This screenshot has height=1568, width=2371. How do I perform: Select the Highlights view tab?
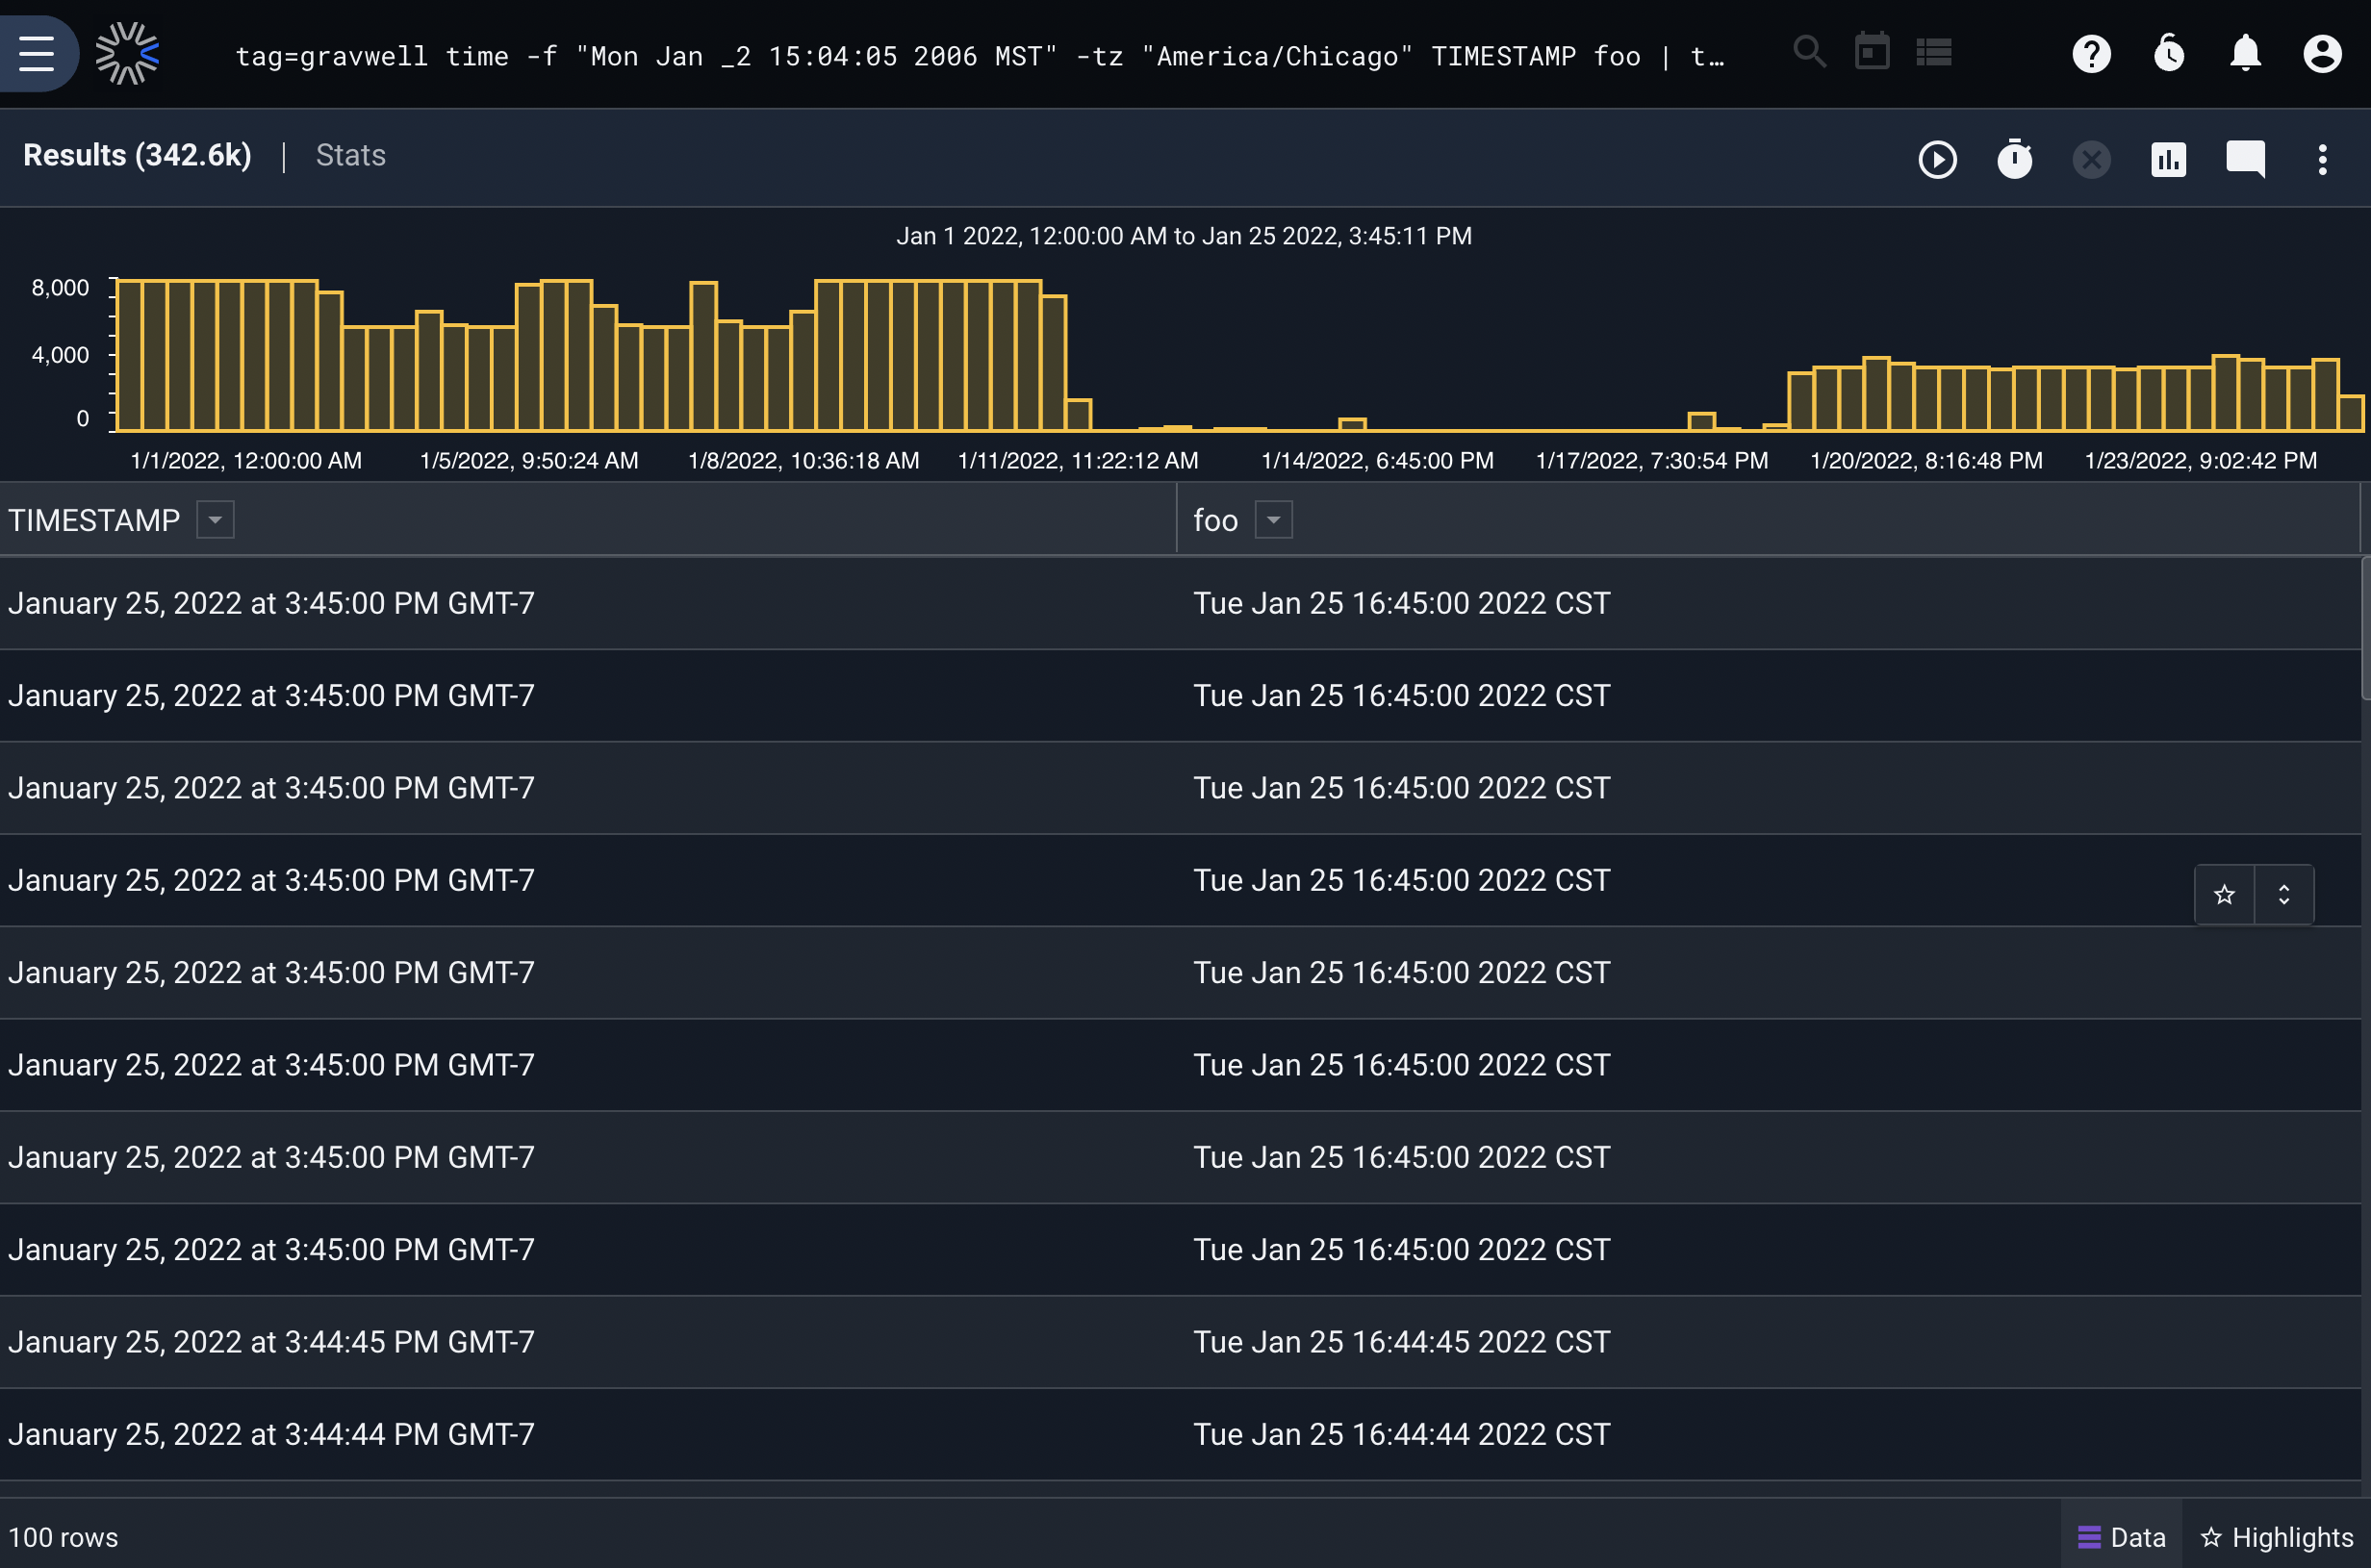coord(2277,1536)
